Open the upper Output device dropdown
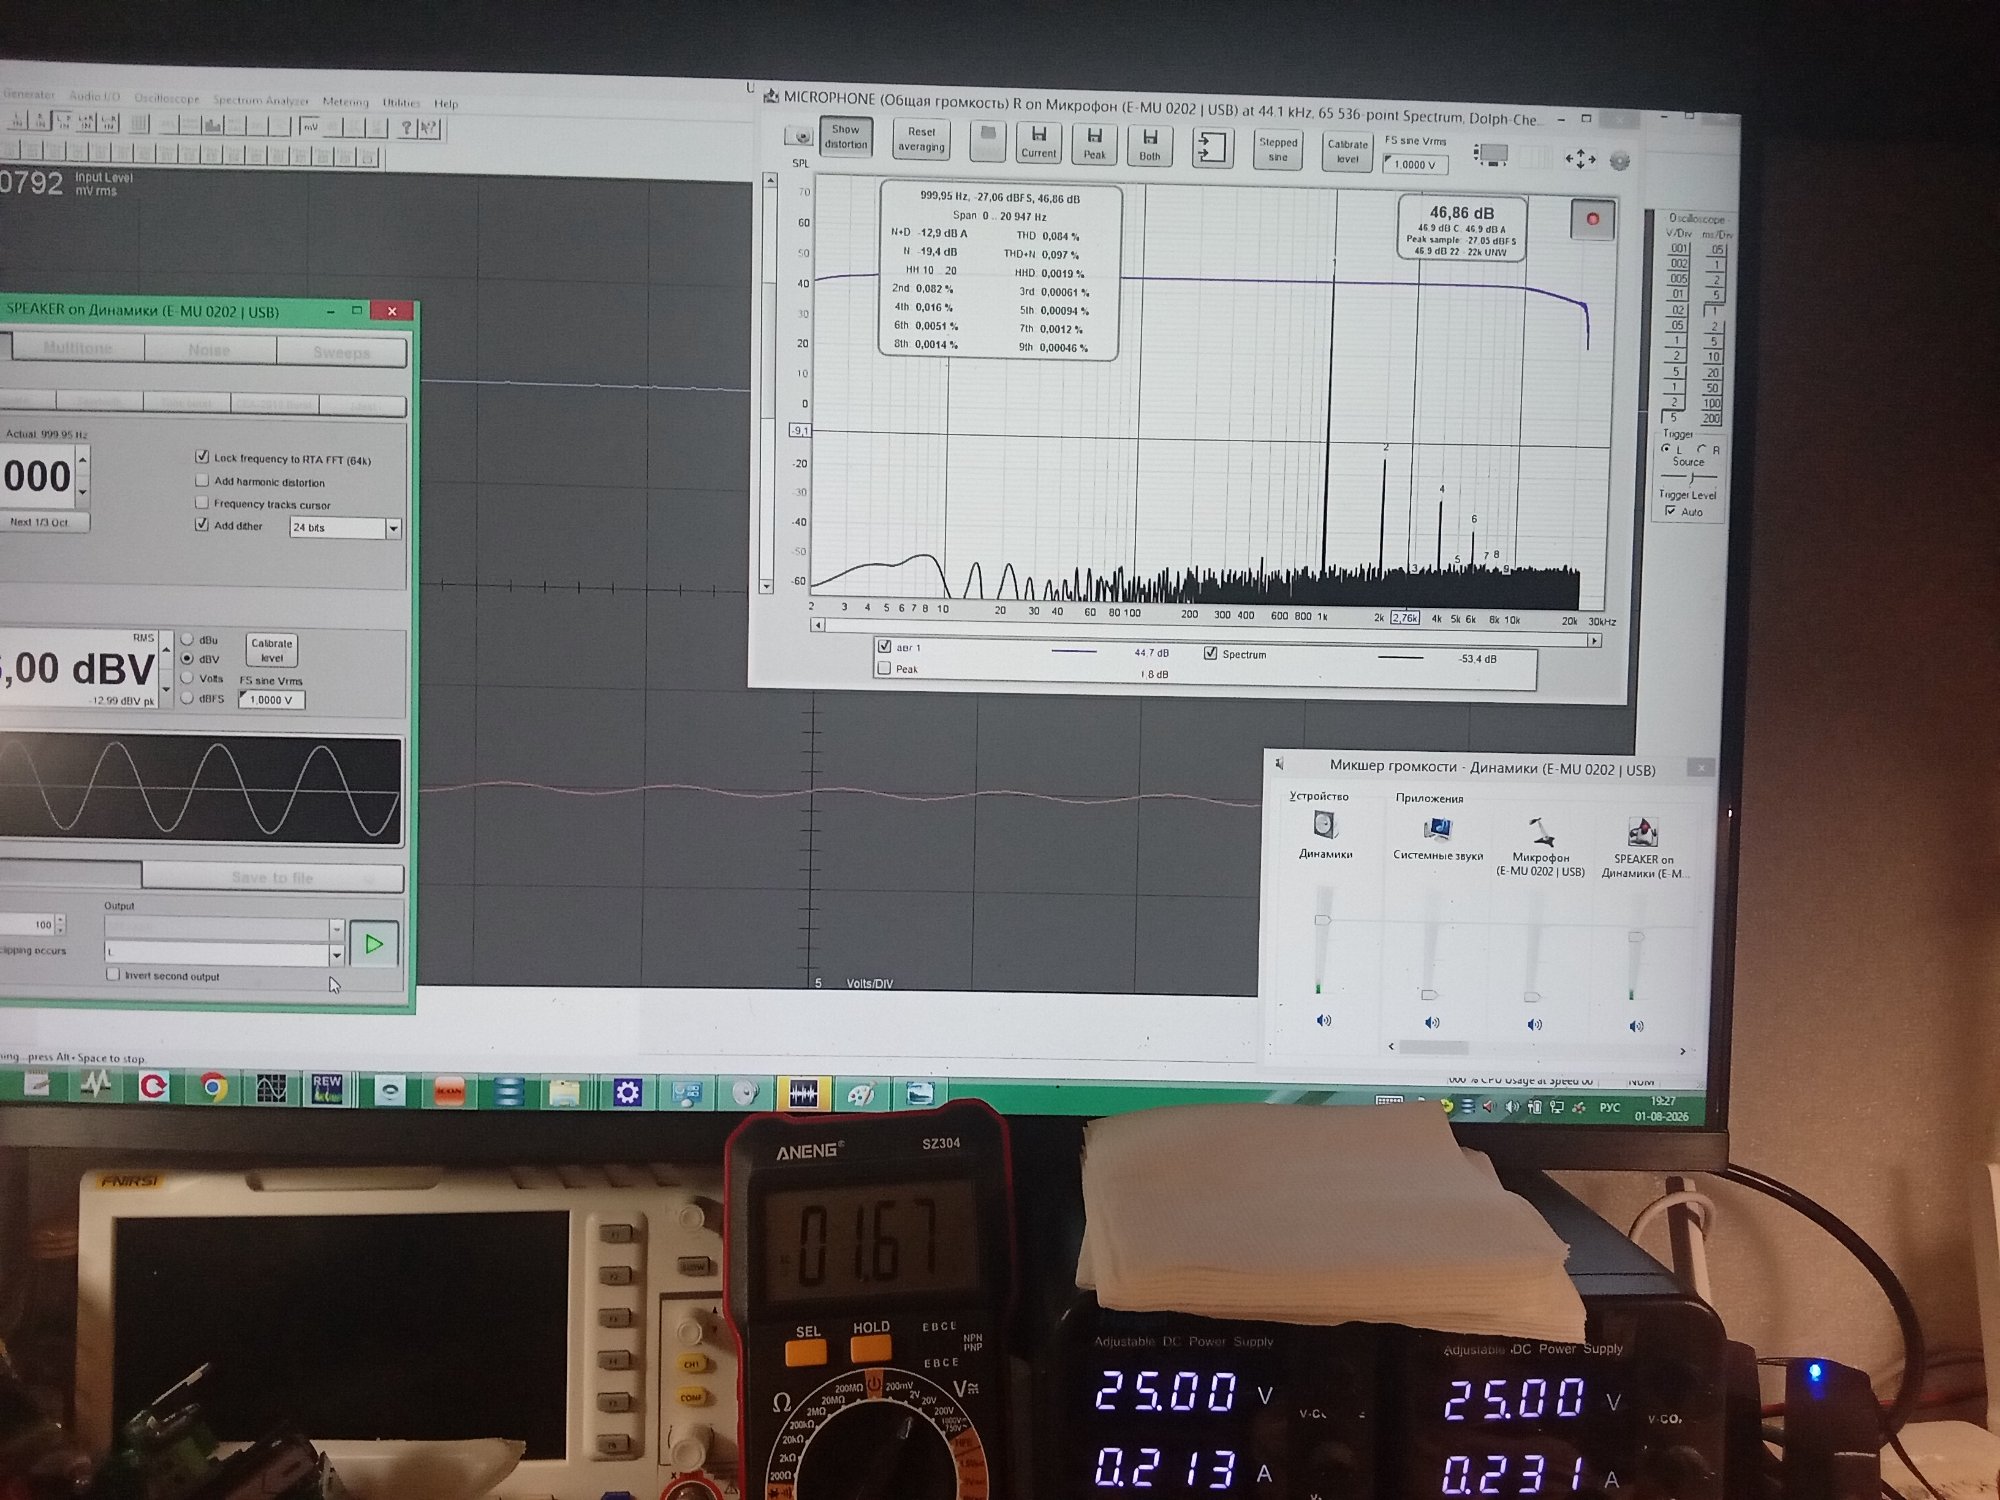Viewport: 2000px width, 1500px height. [x=336, y=929]
